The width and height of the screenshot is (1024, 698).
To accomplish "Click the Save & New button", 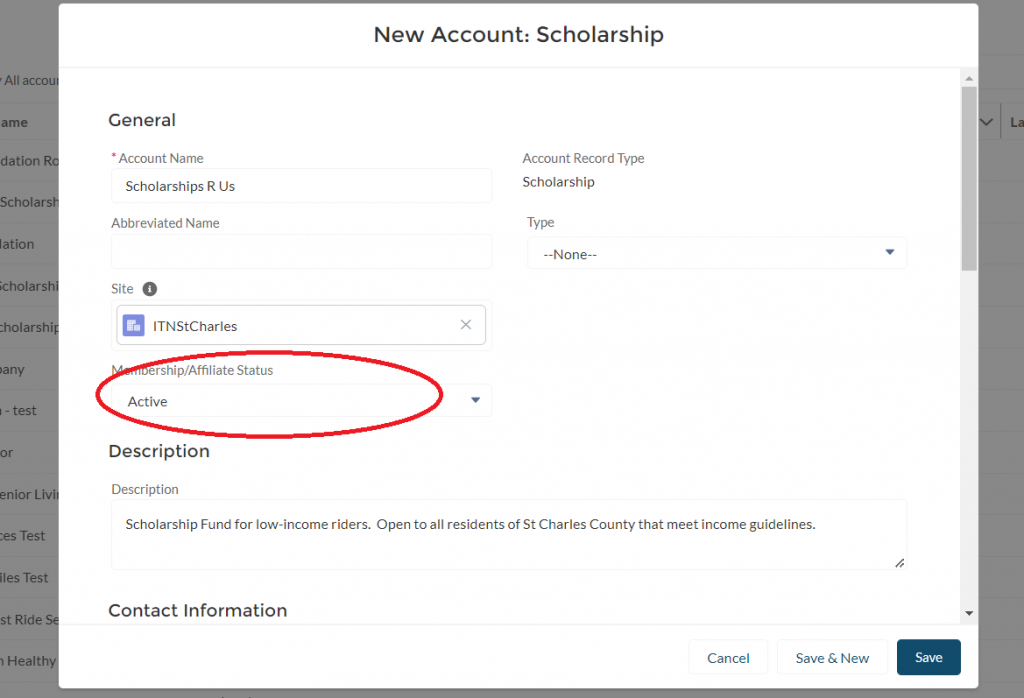I will click(x=832, y=658).
